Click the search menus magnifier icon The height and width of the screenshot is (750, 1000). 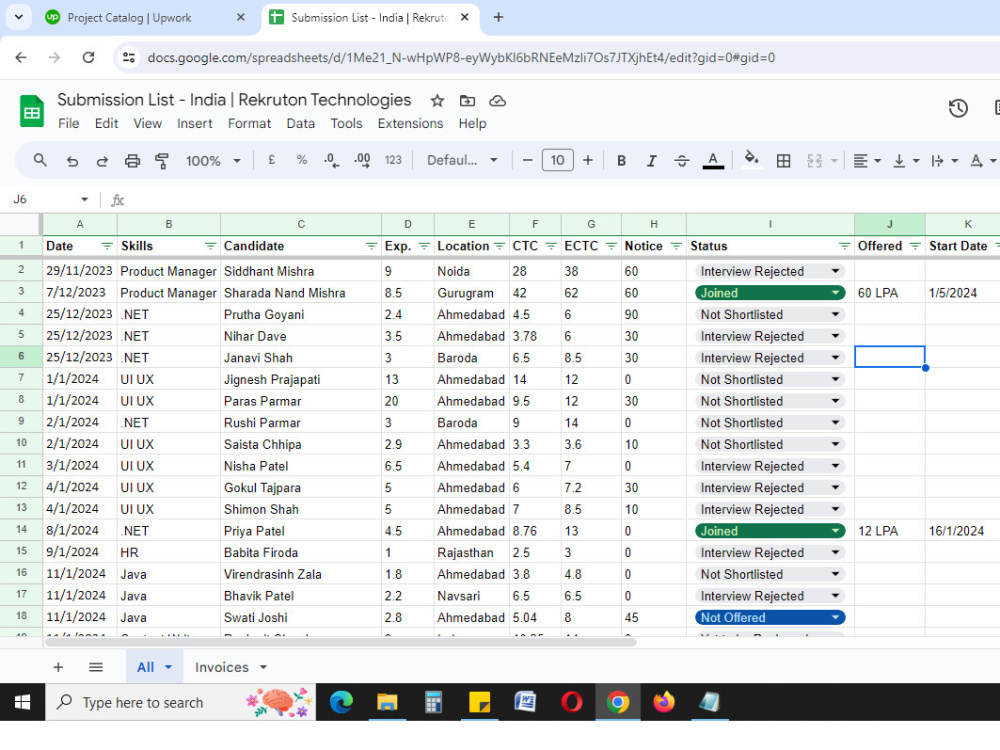pos(40,160)
